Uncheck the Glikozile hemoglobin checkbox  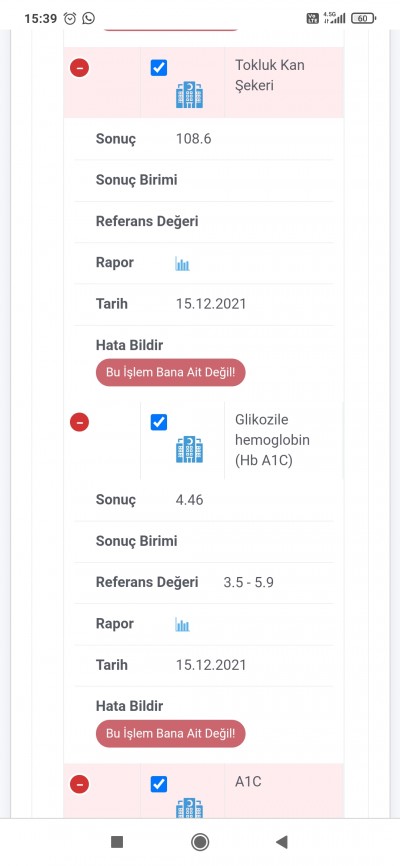(x=159, y=423)
